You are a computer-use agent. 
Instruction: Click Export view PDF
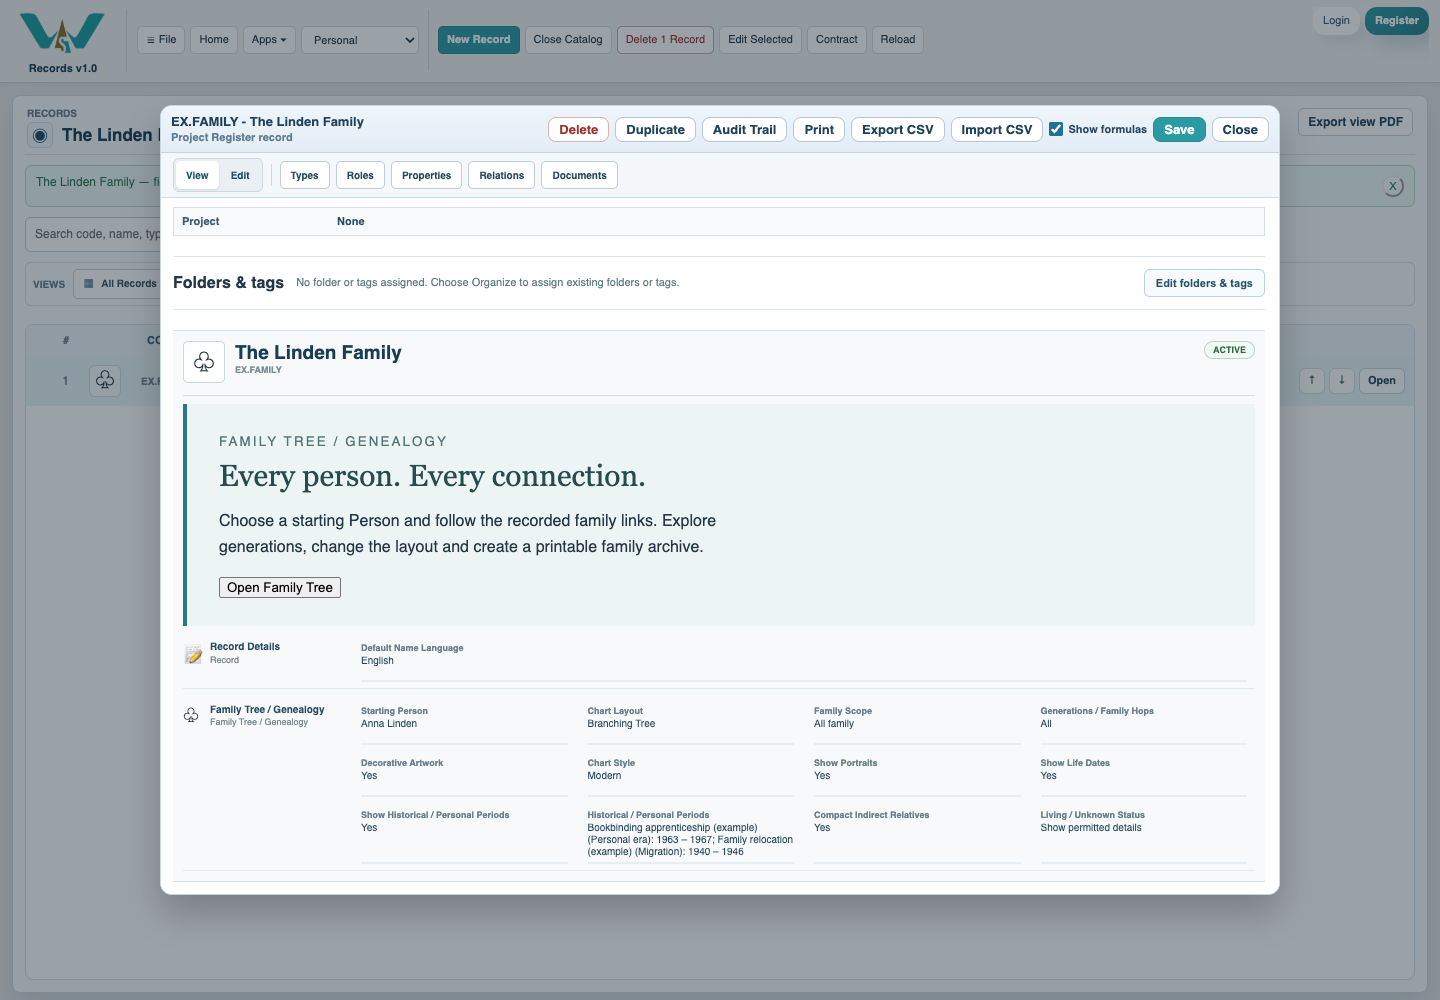[x=1355, y=122]
